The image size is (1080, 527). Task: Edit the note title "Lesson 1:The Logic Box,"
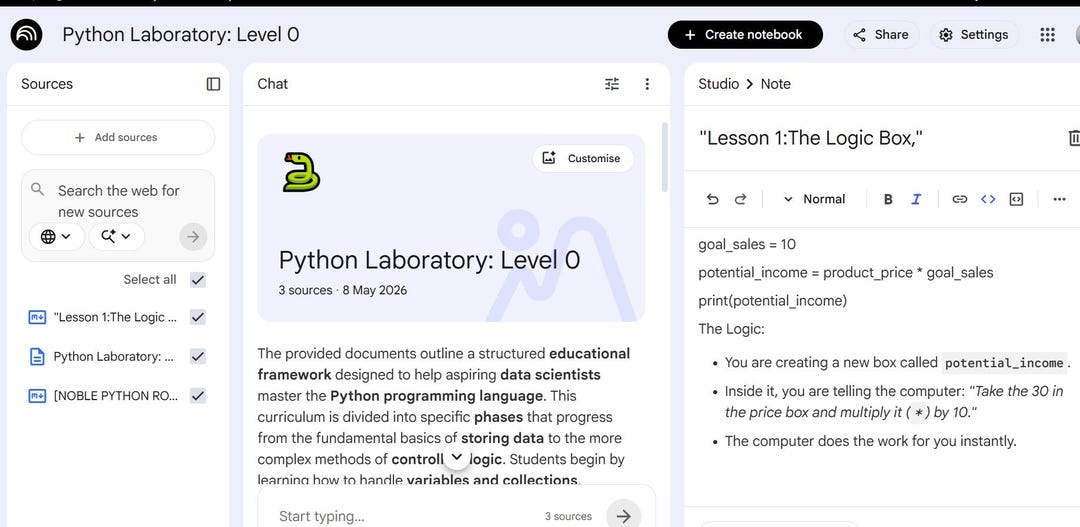point(811,138)
